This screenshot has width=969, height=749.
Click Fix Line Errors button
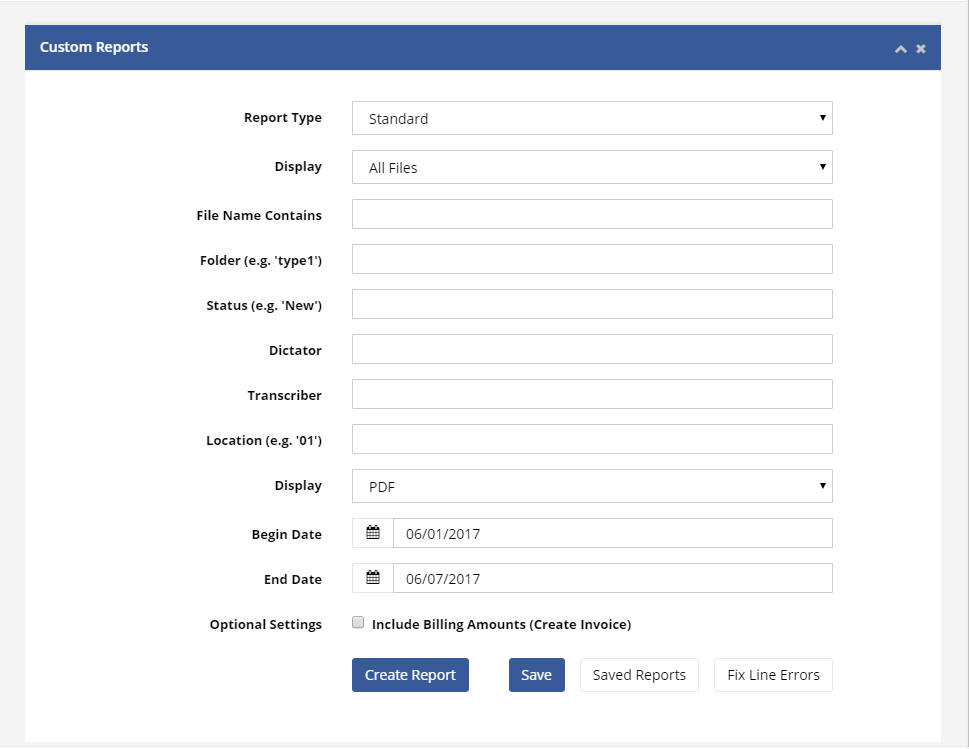(x=773, y=675)
